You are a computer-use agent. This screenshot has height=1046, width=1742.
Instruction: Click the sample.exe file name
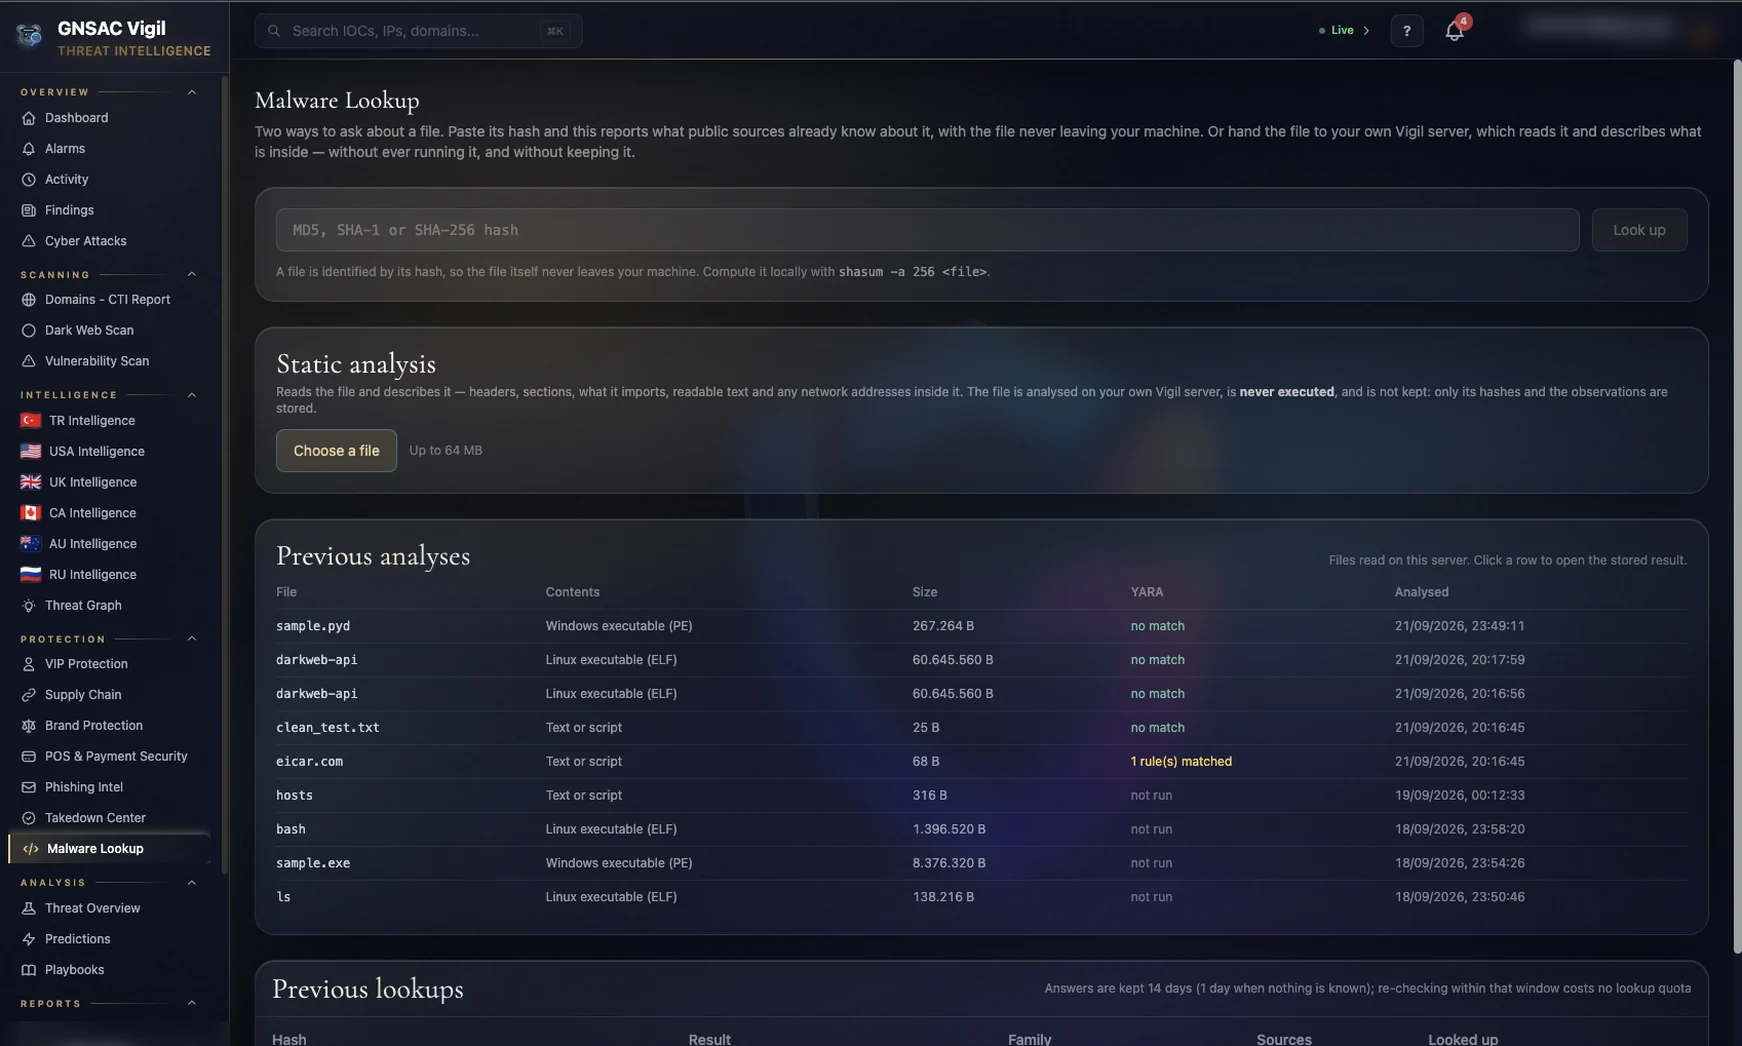[x=313, y=863]
